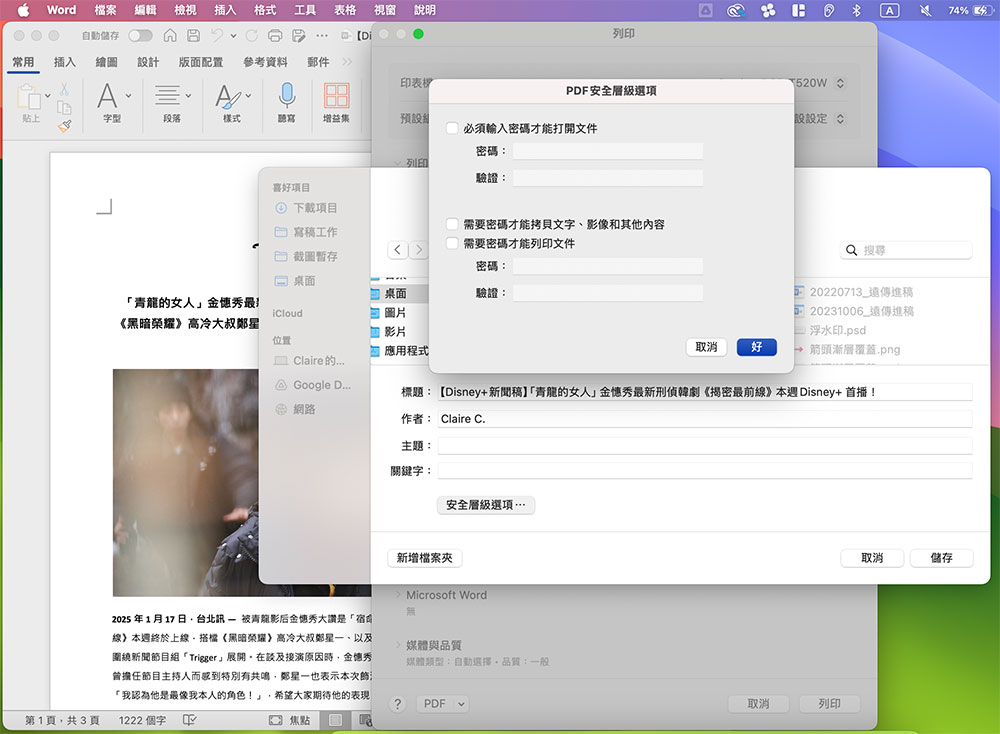Expand the Microsoft Word section
Screen dimensions: 1000x734
[x=398, y=594]
